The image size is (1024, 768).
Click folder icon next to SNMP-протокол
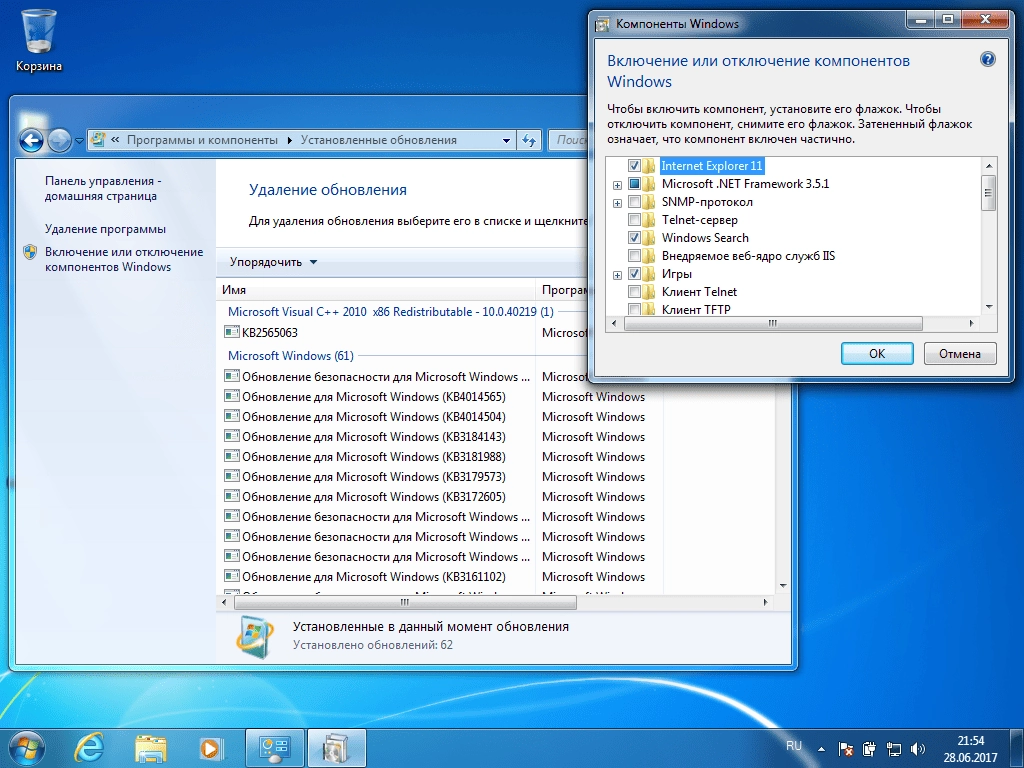(x=648, y=202)
